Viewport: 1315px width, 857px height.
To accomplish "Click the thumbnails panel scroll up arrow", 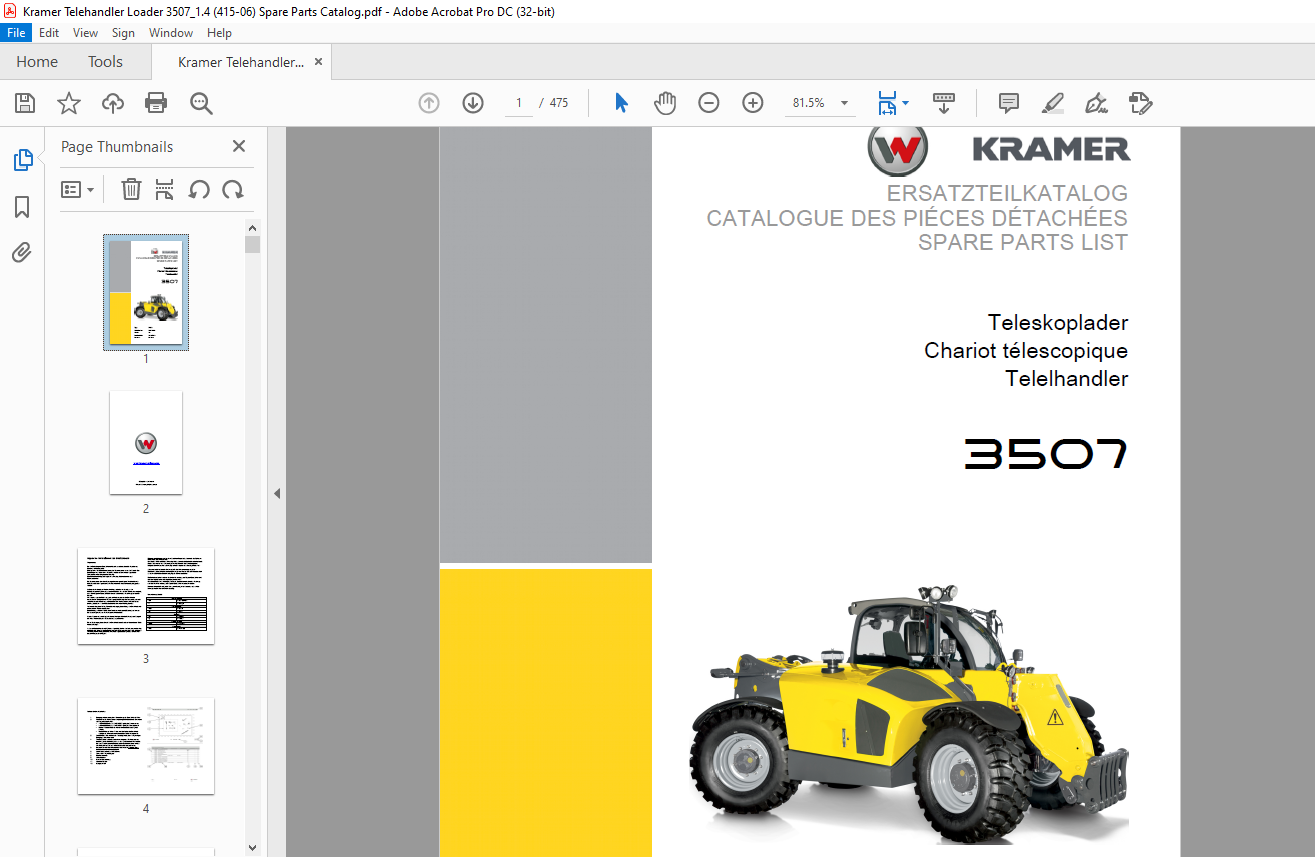I will tap(252, 228).
